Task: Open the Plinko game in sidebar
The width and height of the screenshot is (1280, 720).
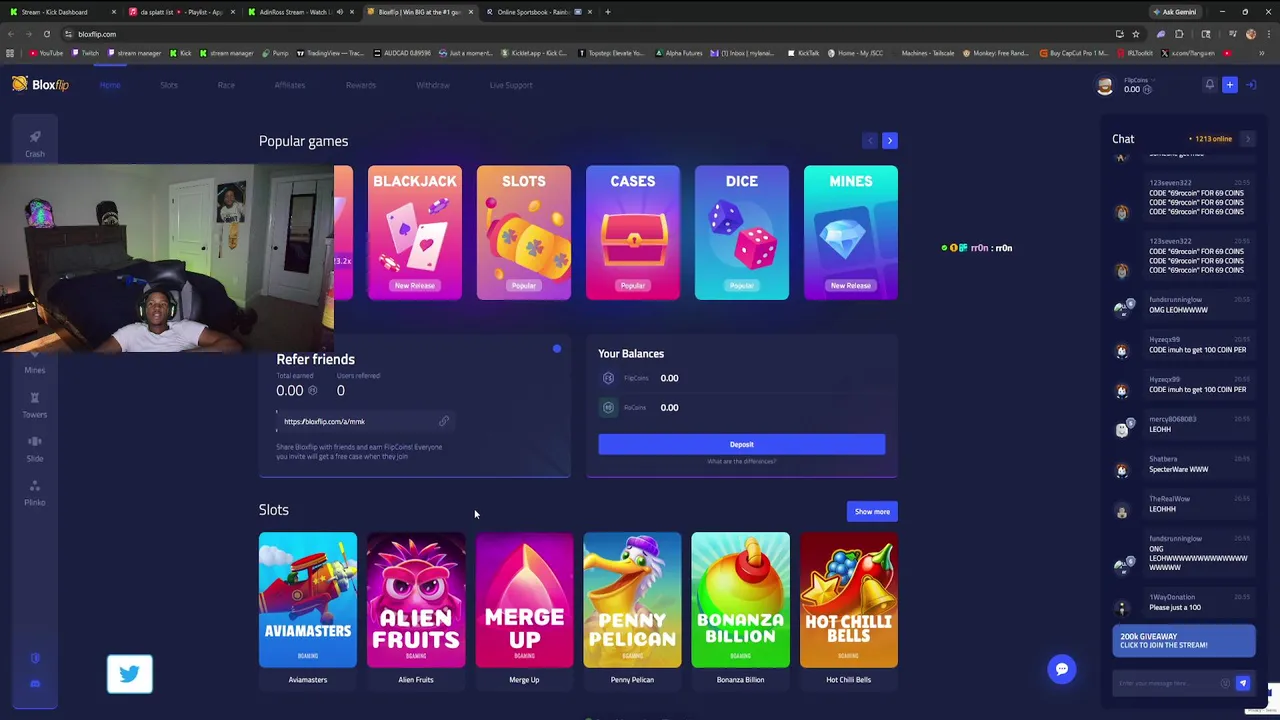Action: pyautogui.click(x=35, y=493)
